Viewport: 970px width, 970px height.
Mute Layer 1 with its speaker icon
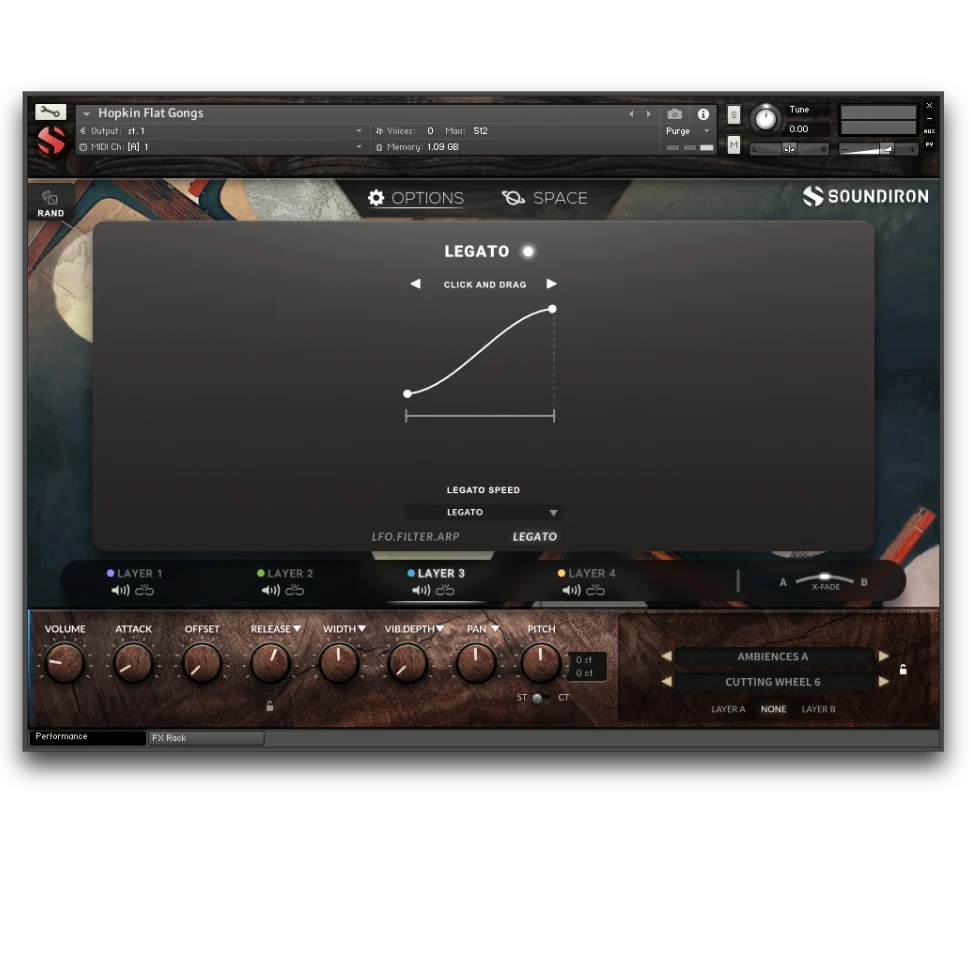(x=120, y=591)
